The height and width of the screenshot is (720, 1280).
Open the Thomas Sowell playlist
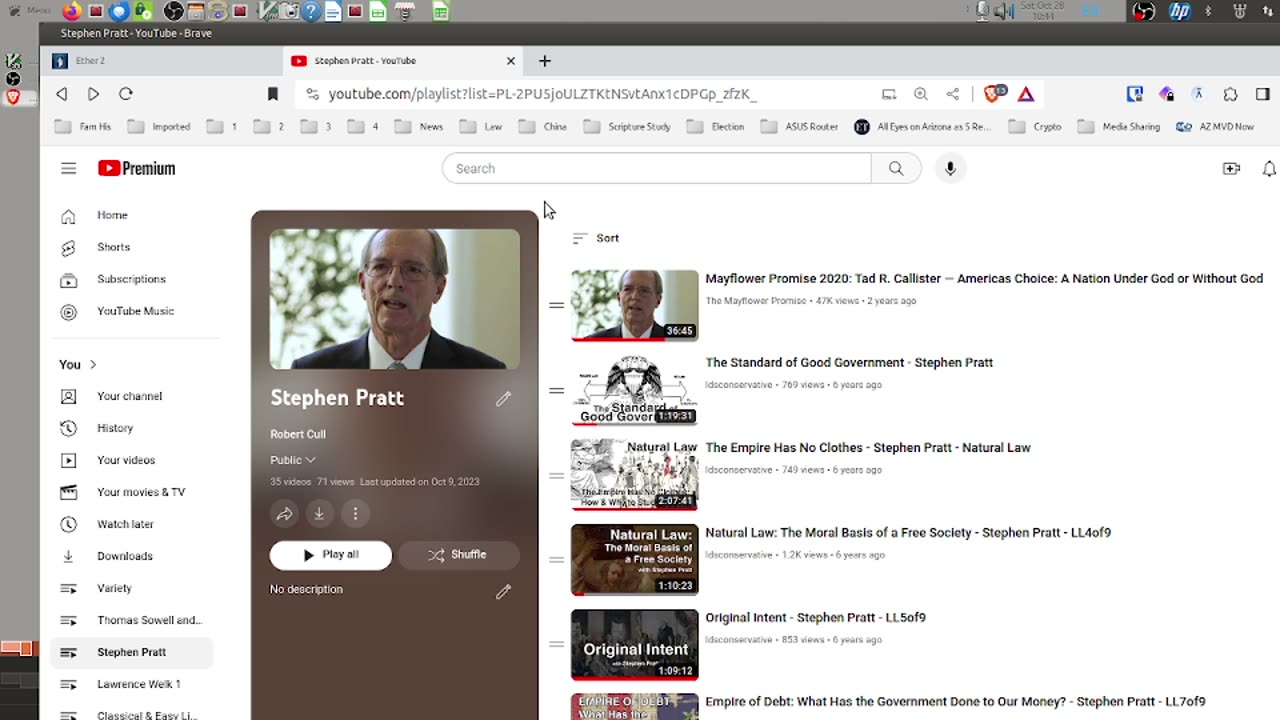[x=131, y=620]
